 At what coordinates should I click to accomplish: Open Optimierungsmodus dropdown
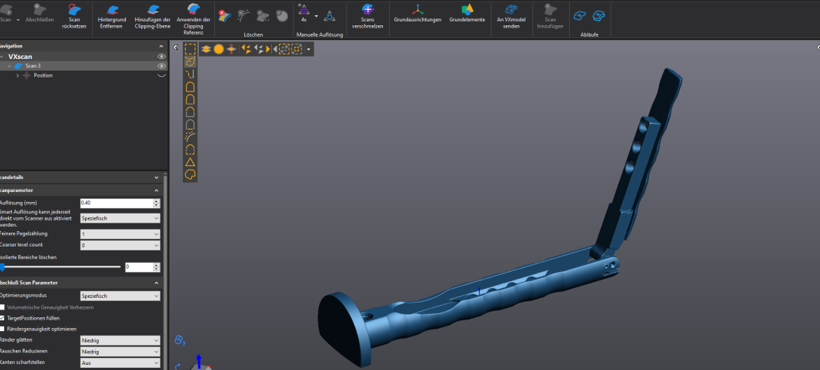point(120,296)
